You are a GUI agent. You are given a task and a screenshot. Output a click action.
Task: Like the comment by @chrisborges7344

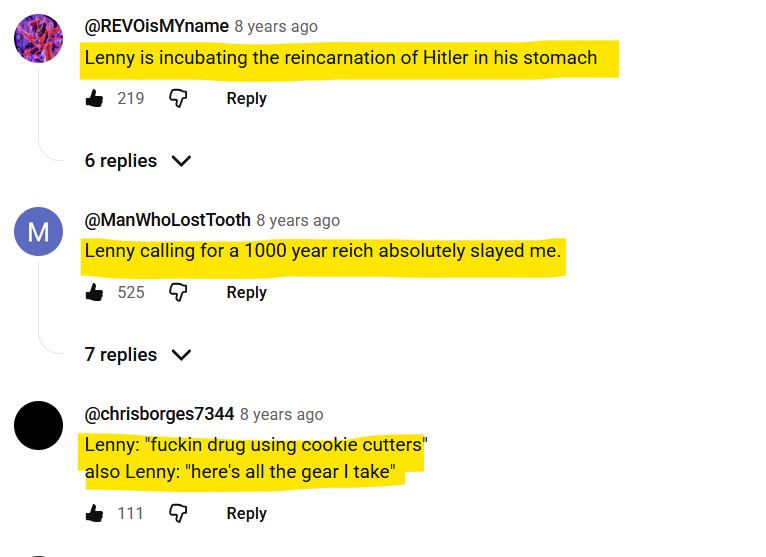pos(95,513)
